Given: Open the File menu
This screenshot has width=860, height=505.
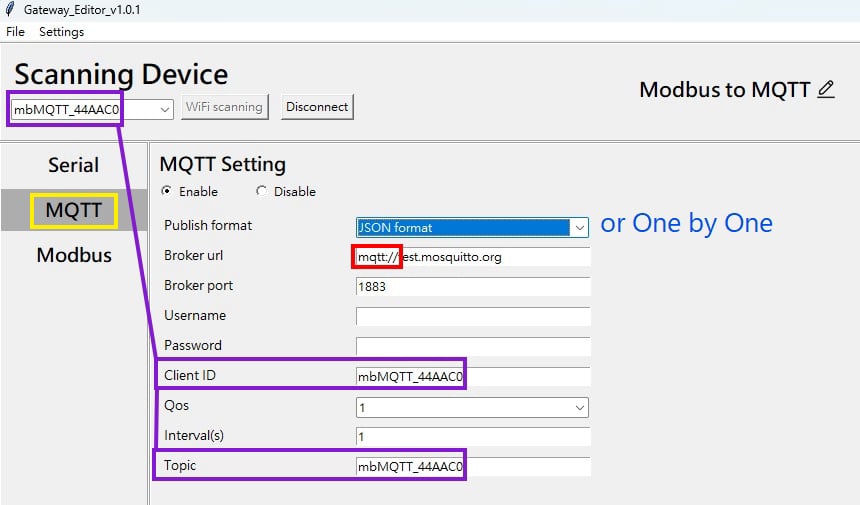Looking at the screenshot, I should 15,31.
